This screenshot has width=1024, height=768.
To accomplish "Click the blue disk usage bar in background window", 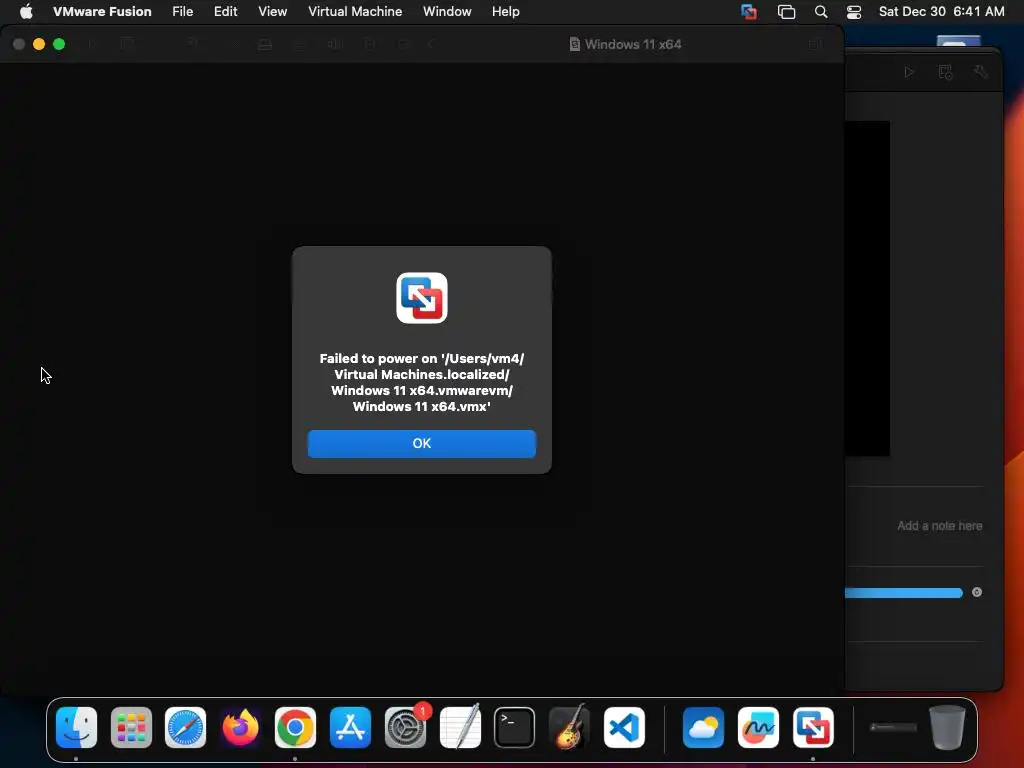I will 904,592.
